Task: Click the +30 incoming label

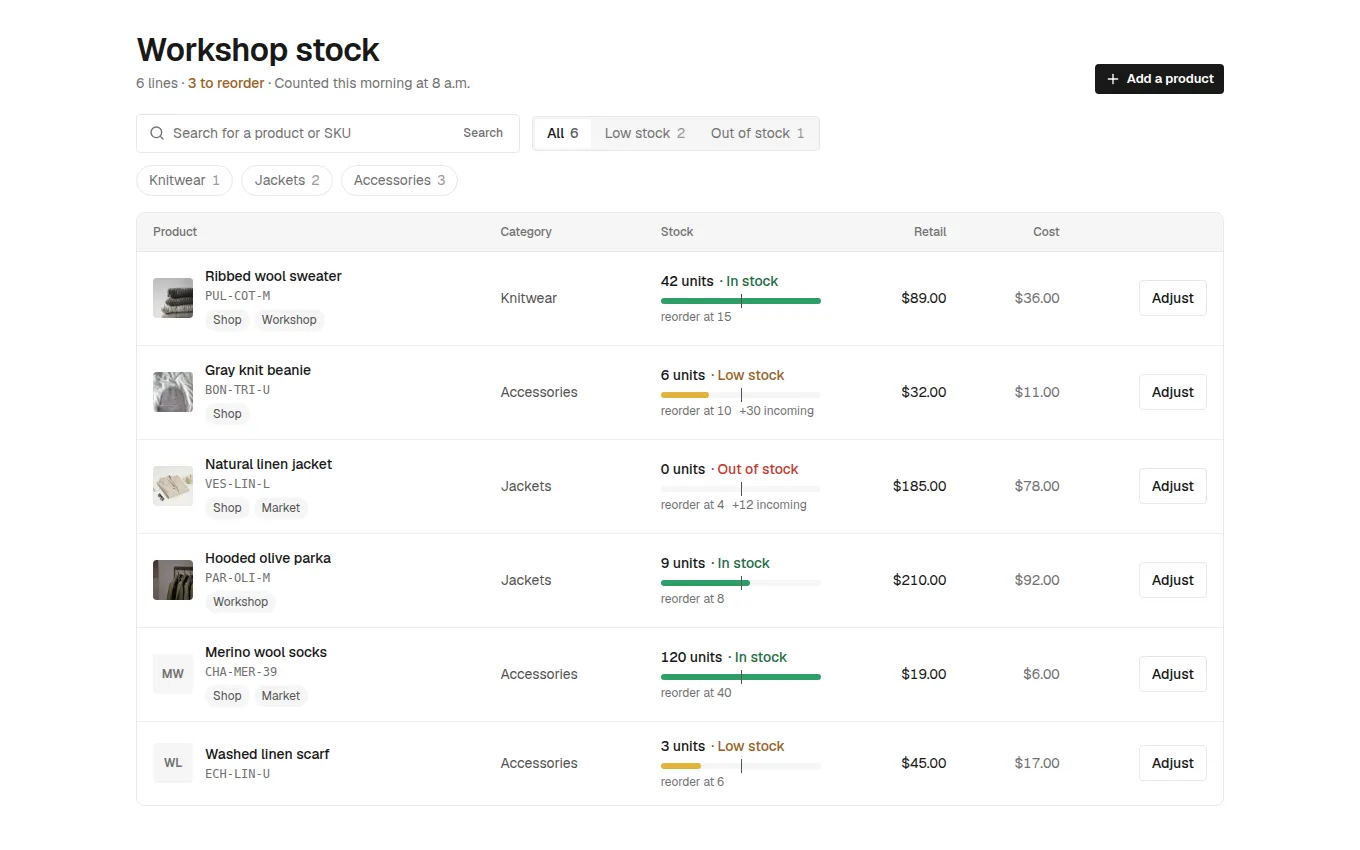Action: (776, 411)
